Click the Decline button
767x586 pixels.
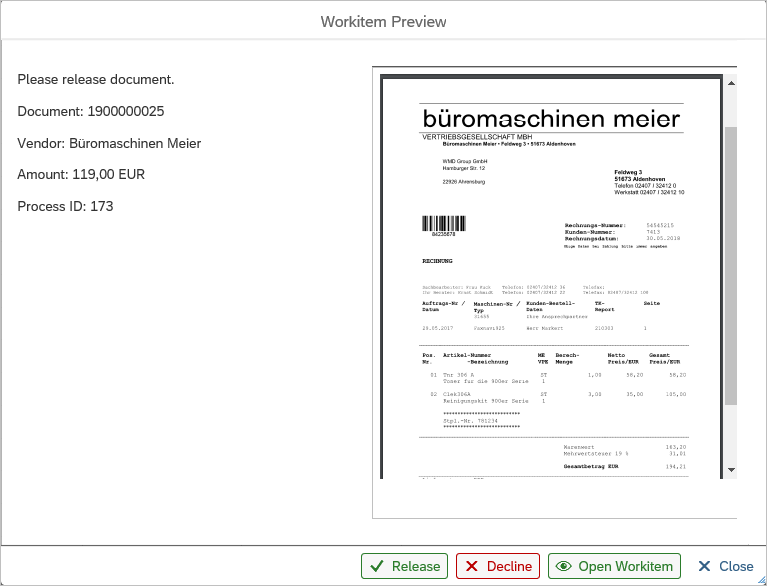coord(497,566)
